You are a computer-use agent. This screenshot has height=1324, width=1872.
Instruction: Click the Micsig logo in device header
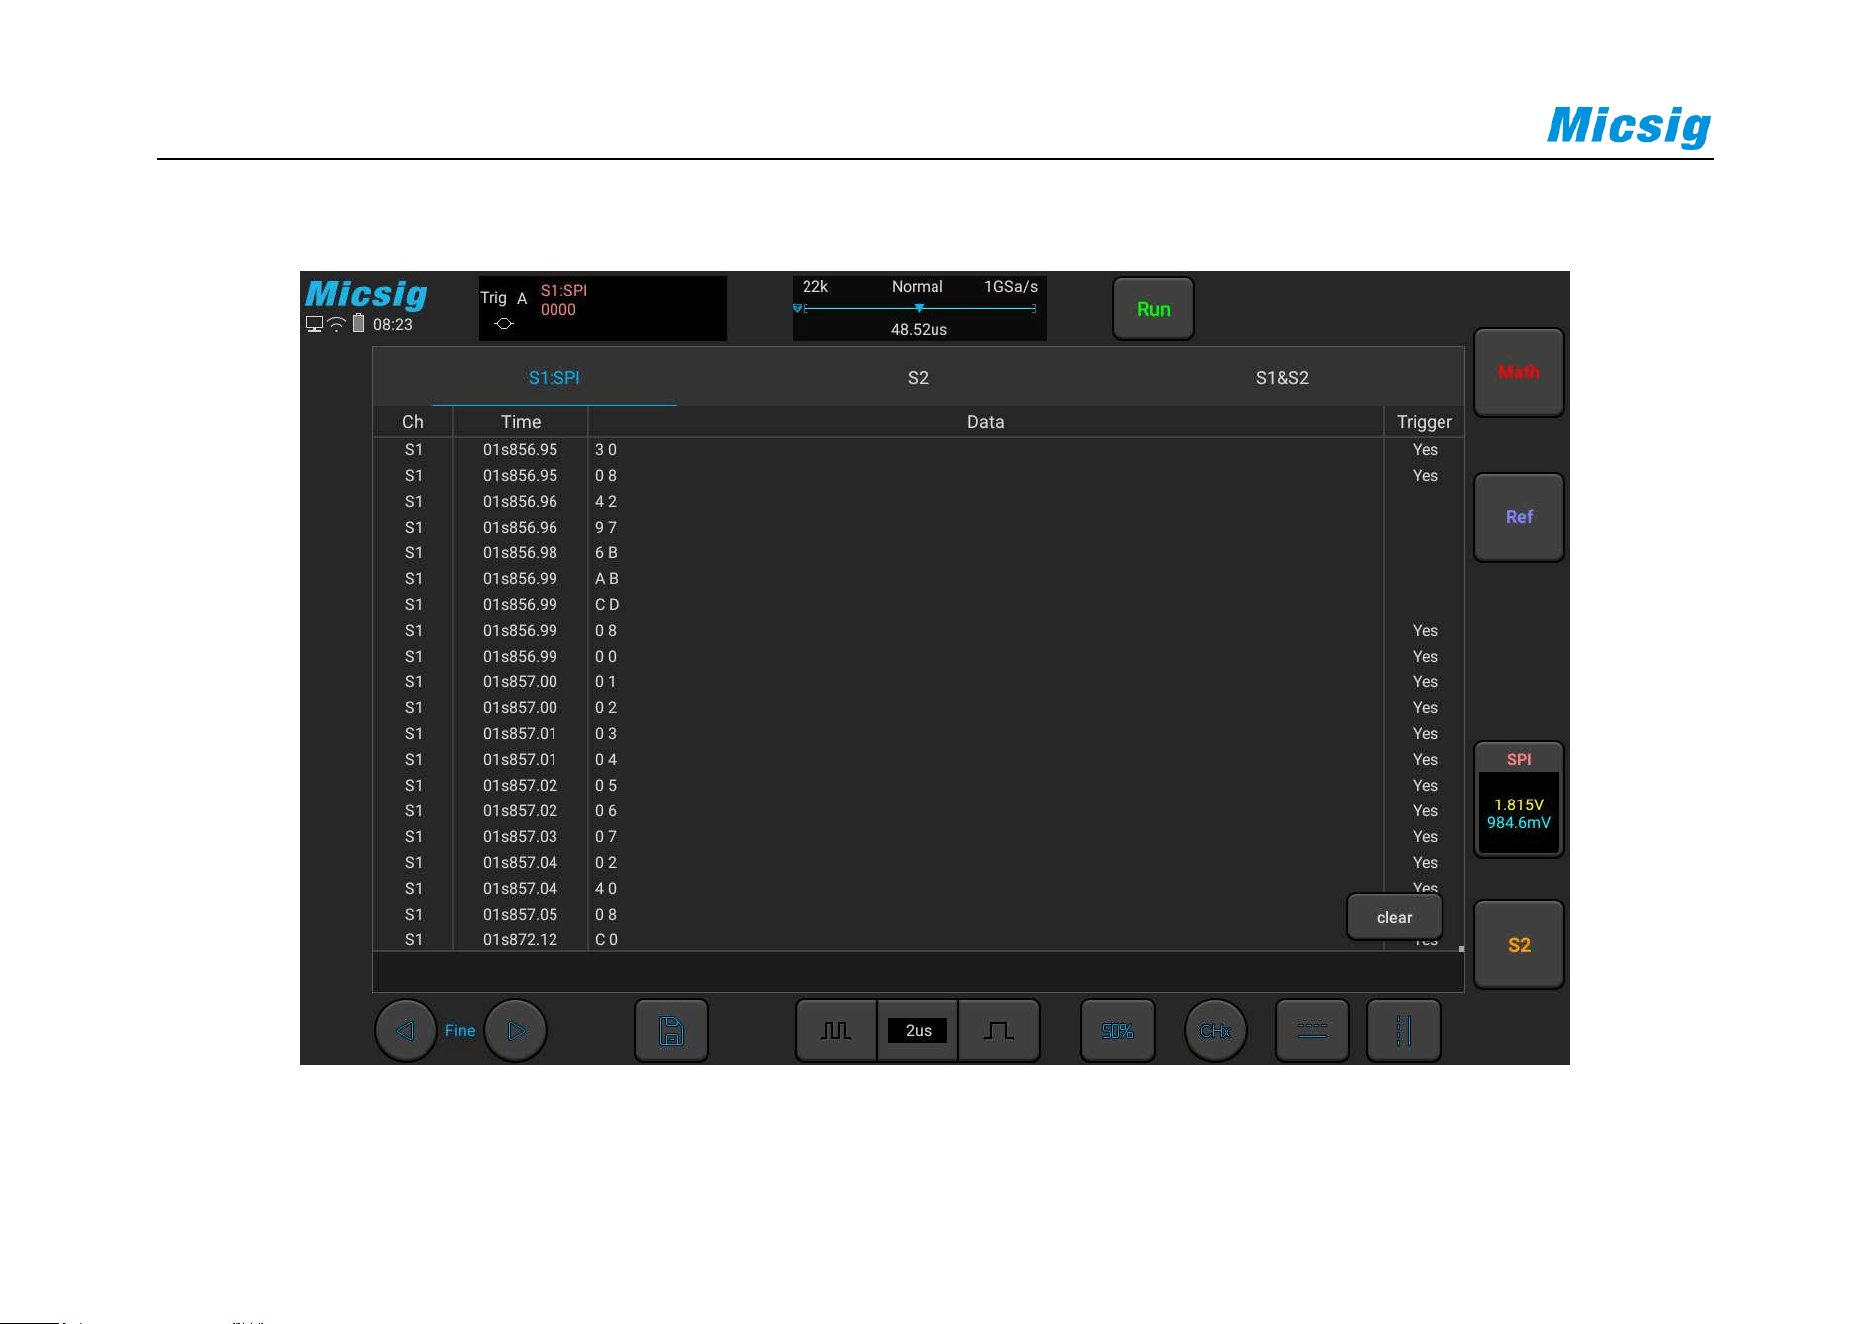point(366,294)
